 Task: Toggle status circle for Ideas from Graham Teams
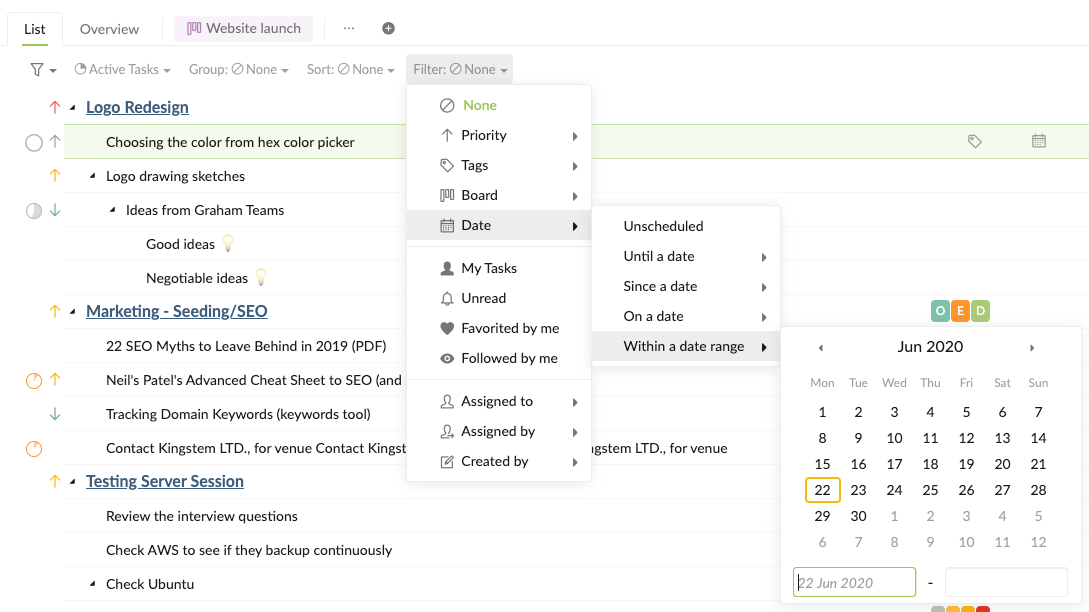tap(33, 210)
